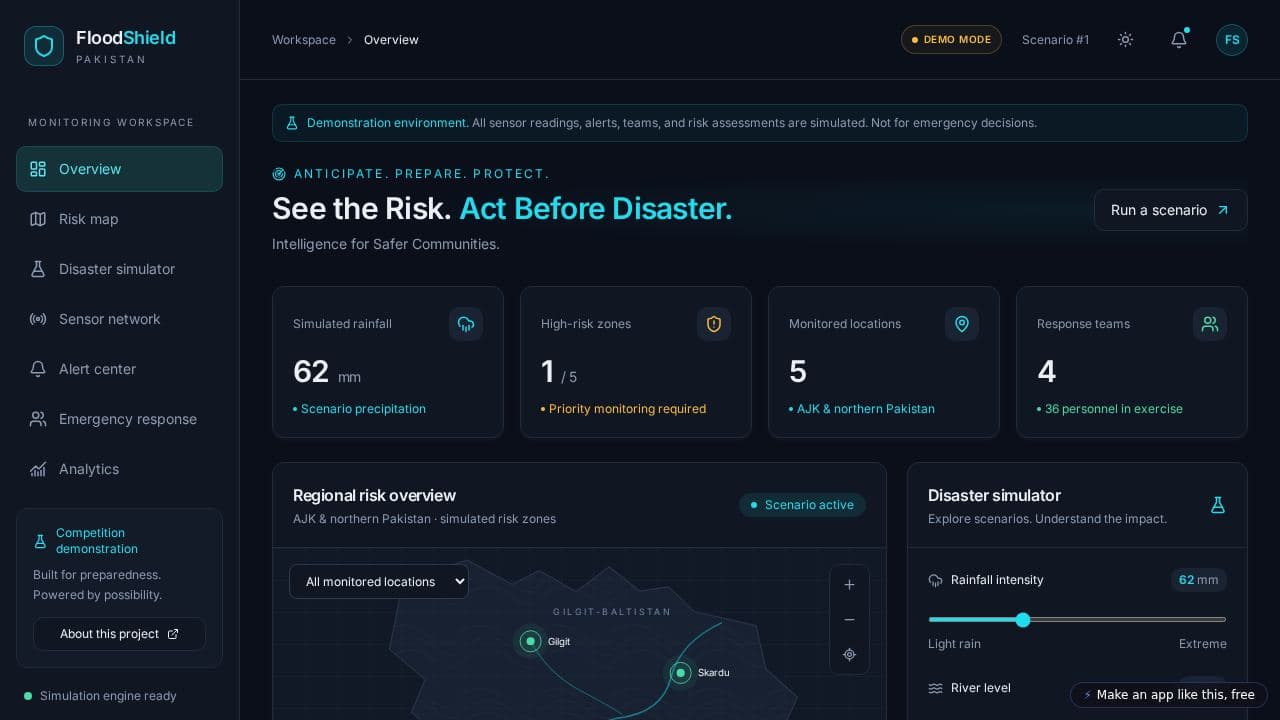Select the Gilgit map marker

(531, 641)
